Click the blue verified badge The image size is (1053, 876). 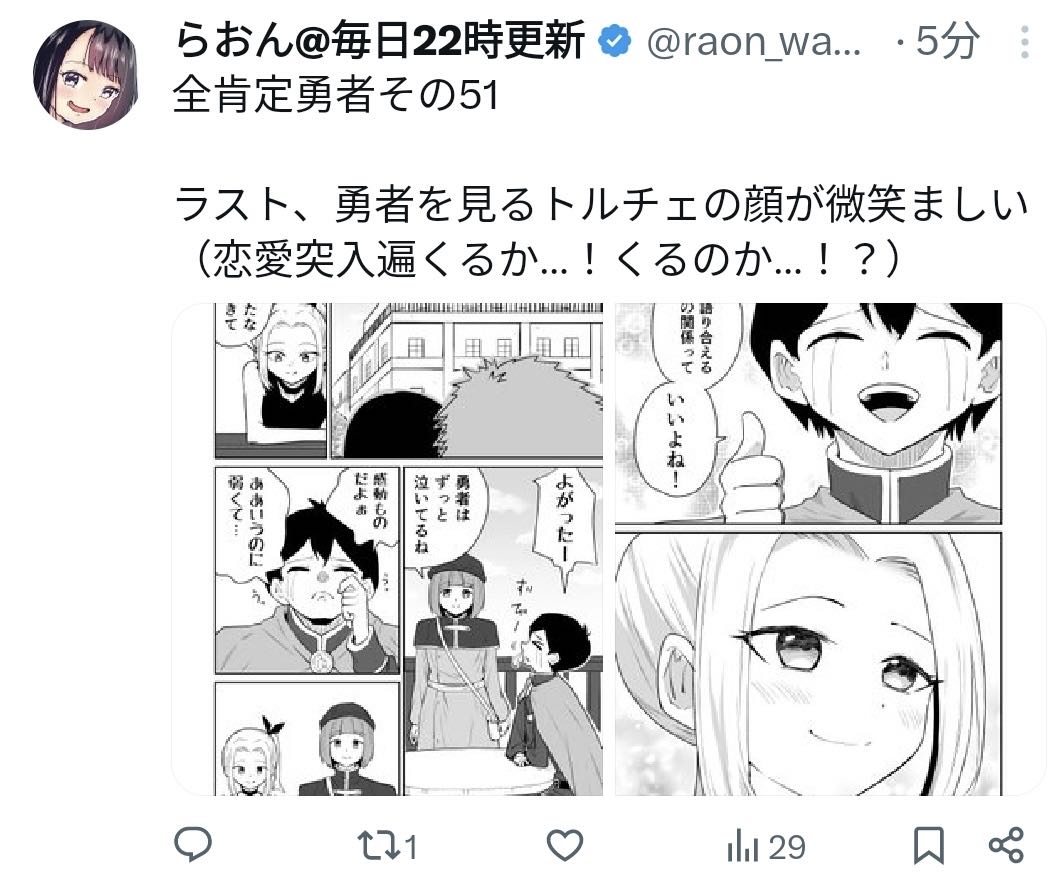tap(614, 40)
